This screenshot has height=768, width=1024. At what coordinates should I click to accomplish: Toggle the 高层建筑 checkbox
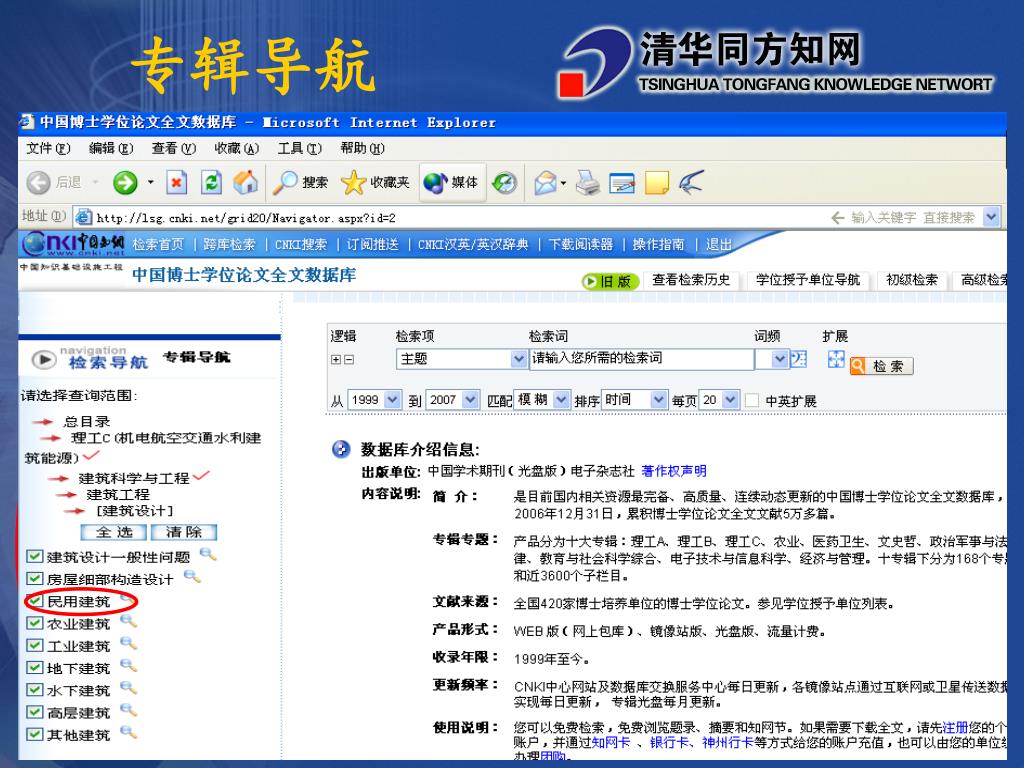(34, 712)
